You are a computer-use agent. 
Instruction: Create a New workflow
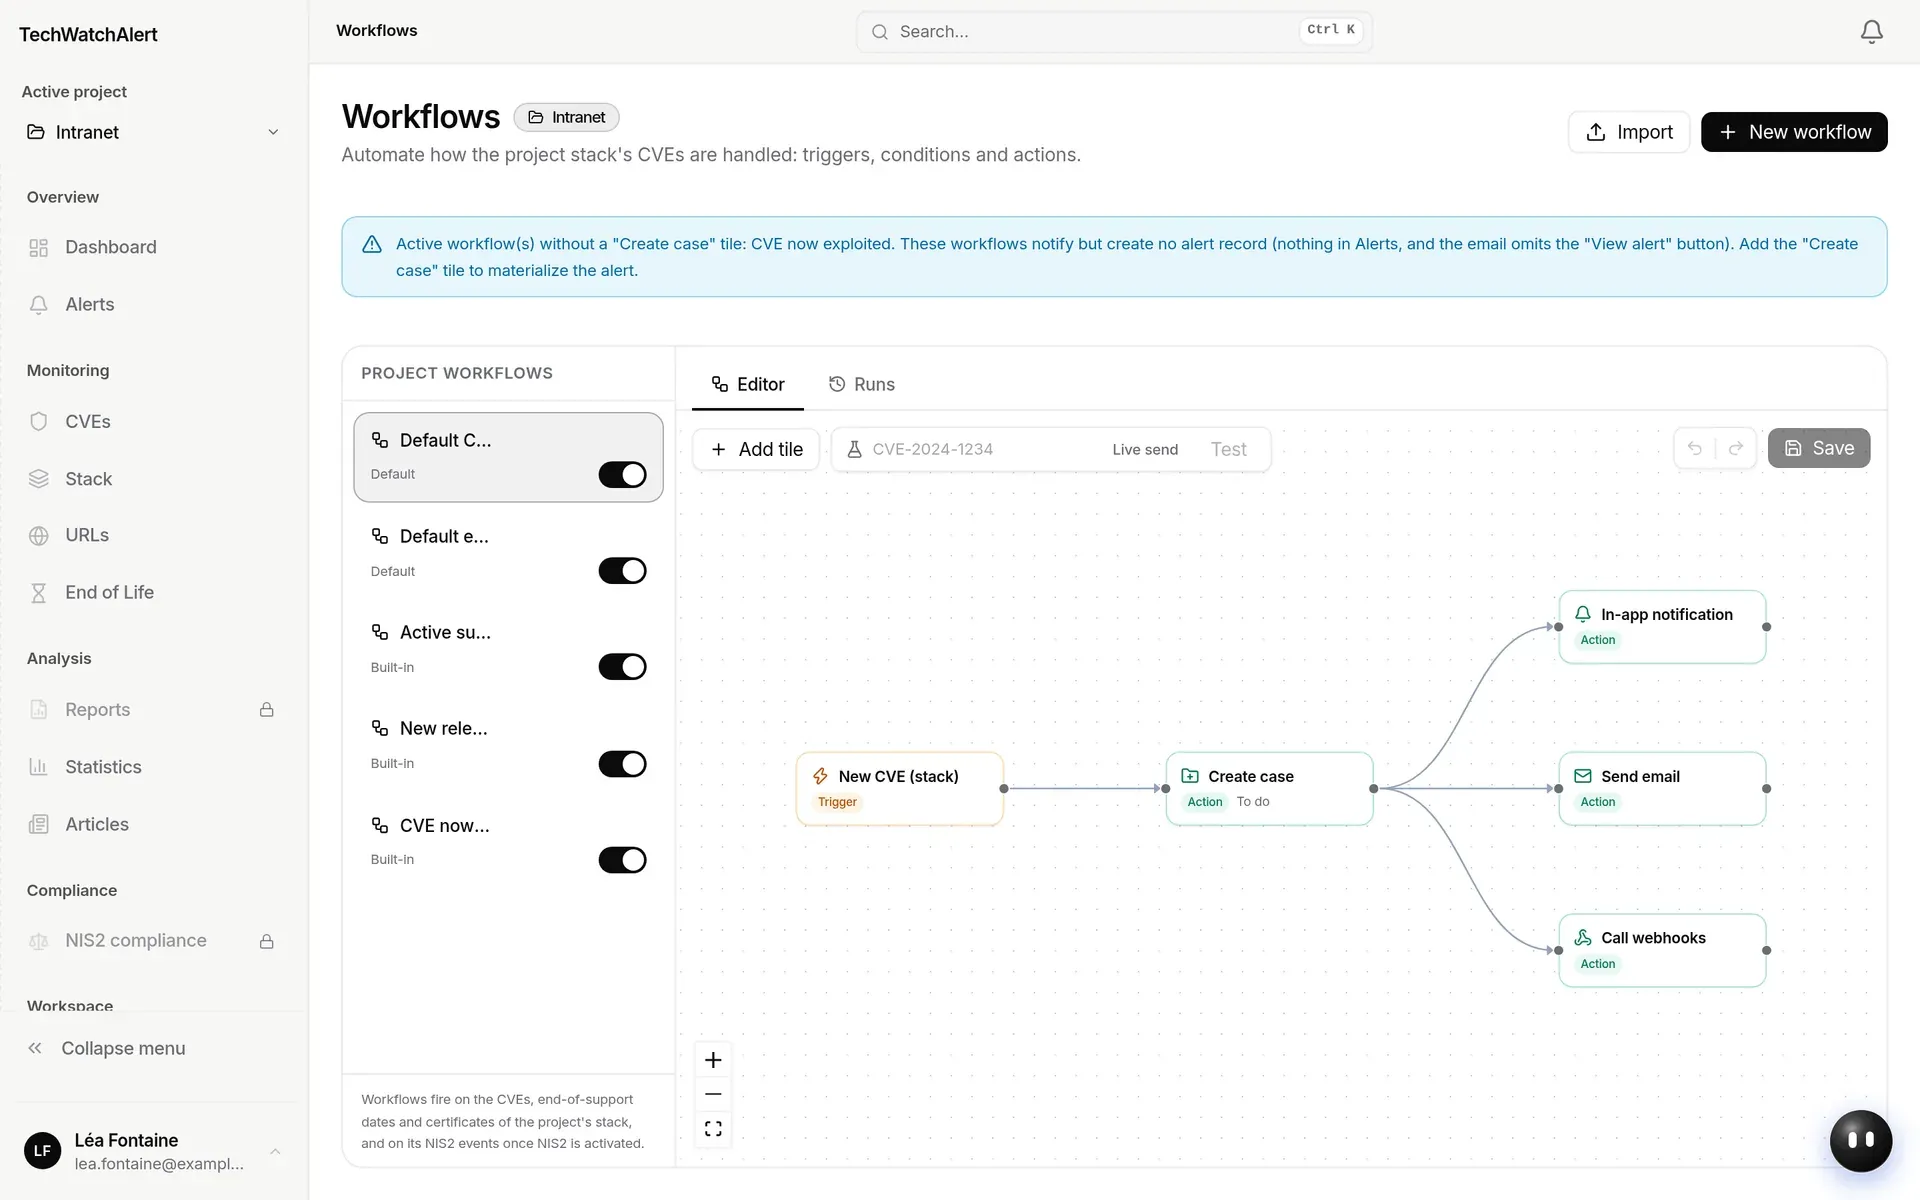(1794, 132)
